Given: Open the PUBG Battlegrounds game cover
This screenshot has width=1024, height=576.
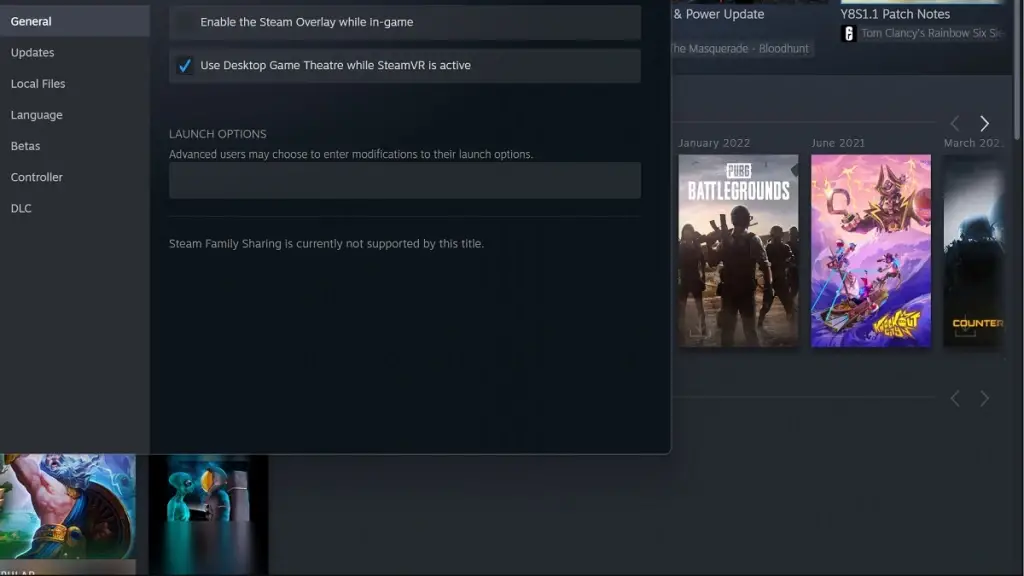Looking at the screenshot, I should (x=738, y=251).
